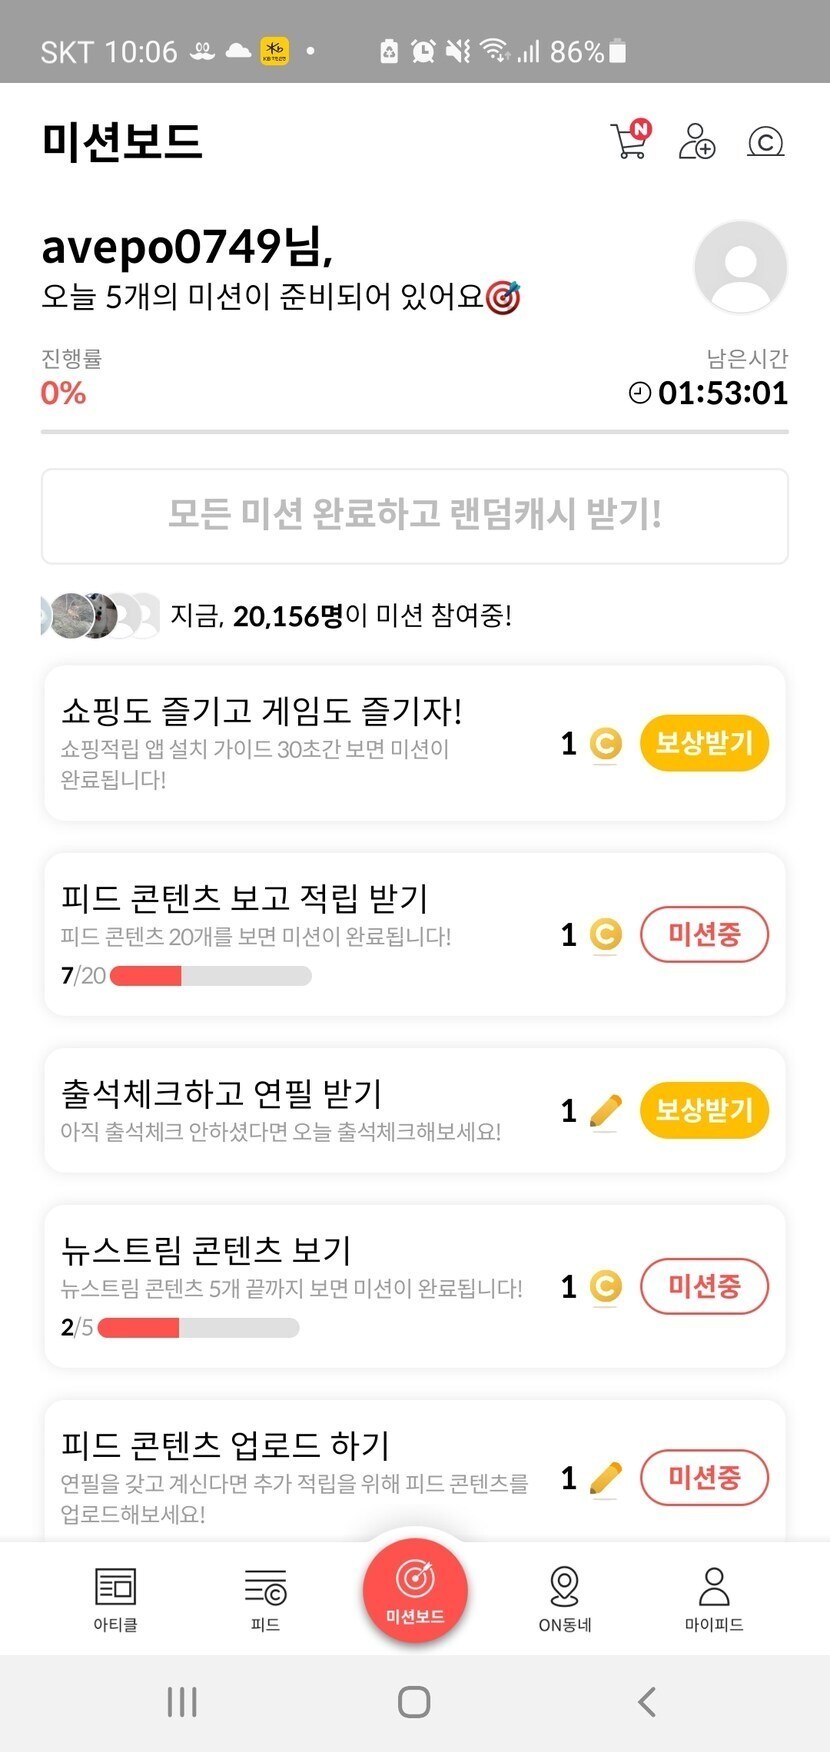Tap the newstream 2/5 progress bar

coord(198,1328)
